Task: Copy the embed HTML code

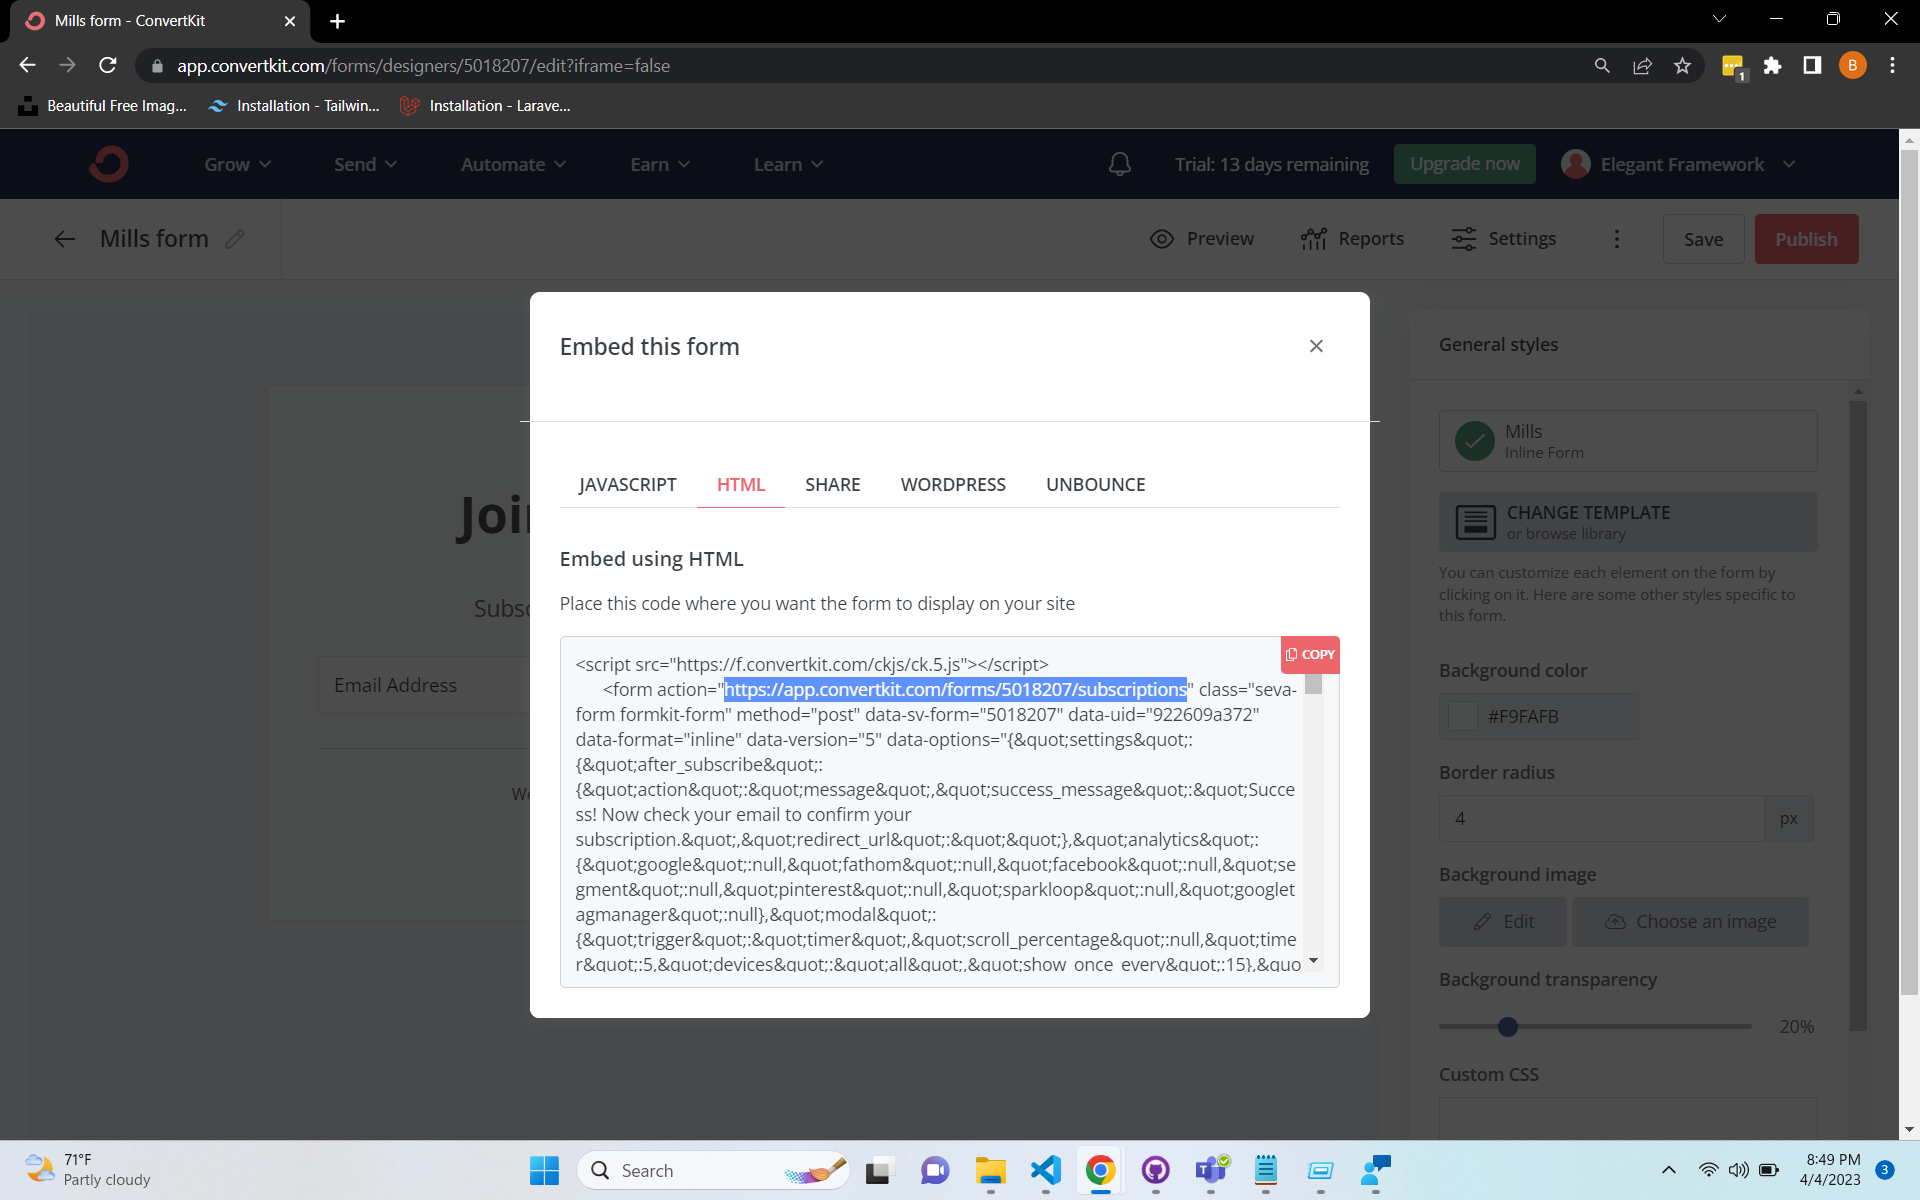Action: [x=1309, y=654]
